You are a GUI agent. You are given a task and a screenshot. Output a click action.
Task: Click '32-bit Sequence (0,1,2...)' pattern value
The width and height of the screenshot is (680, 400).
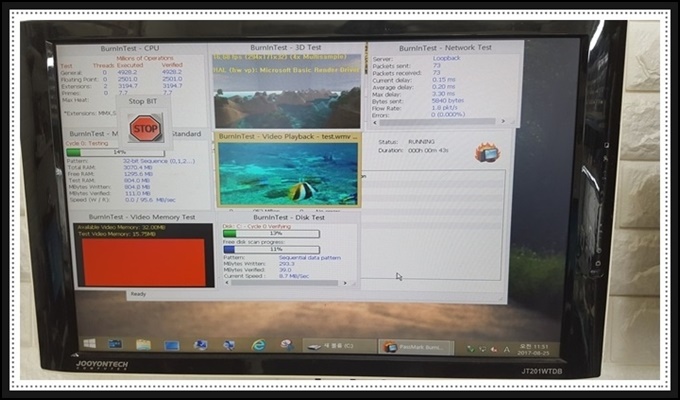[x=159, y=161]
